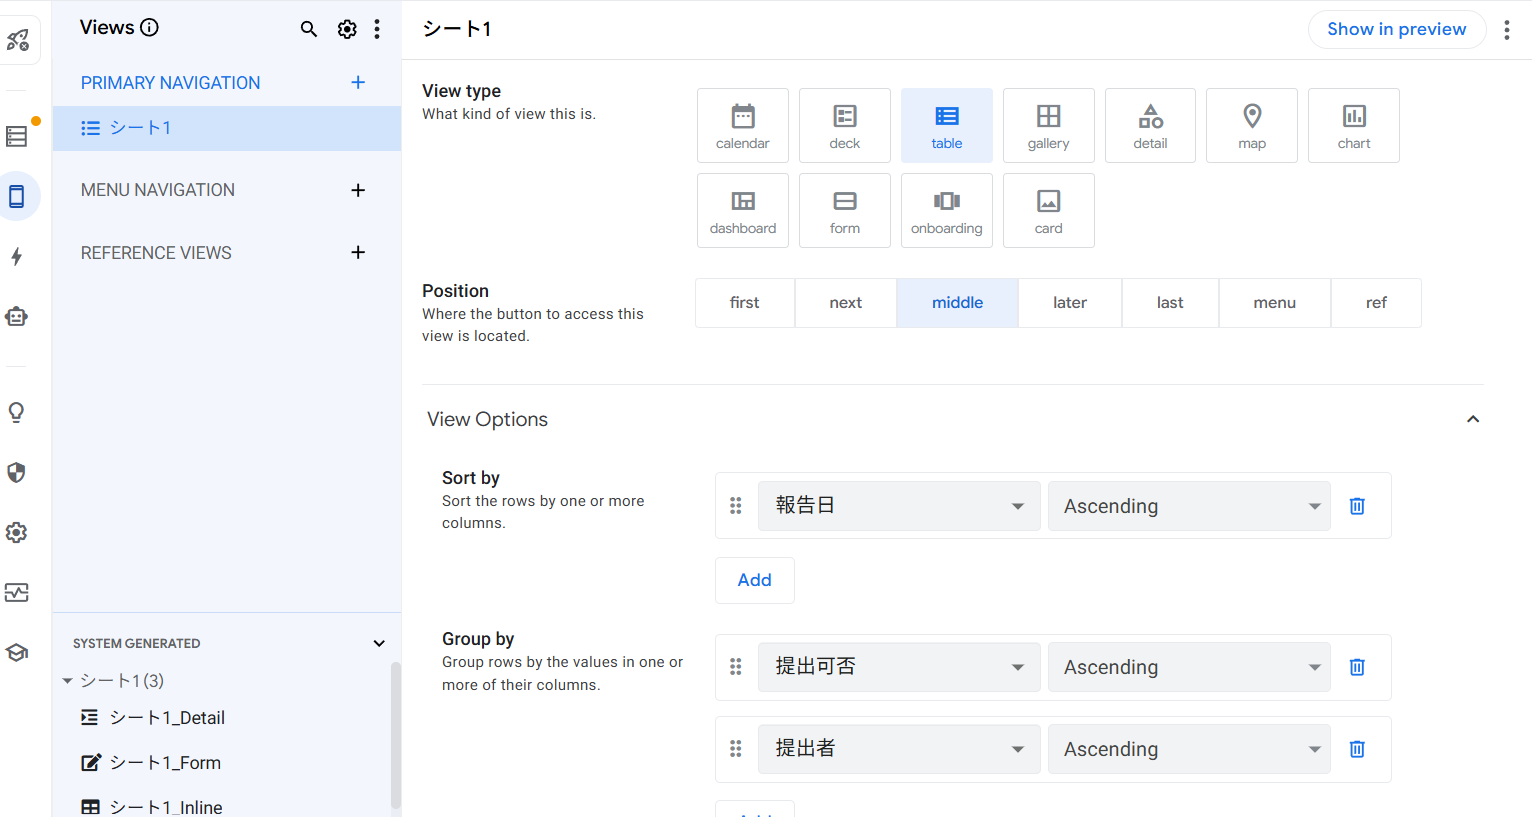Screen dimensions: 1532x817
Task: Add a new primary navigation view
Action: coord(358,83)
